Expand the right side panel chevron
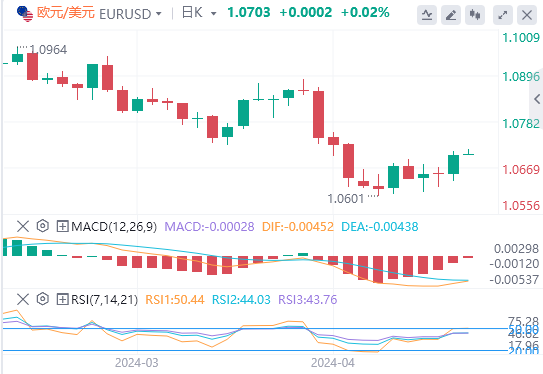 coord(537,99)
